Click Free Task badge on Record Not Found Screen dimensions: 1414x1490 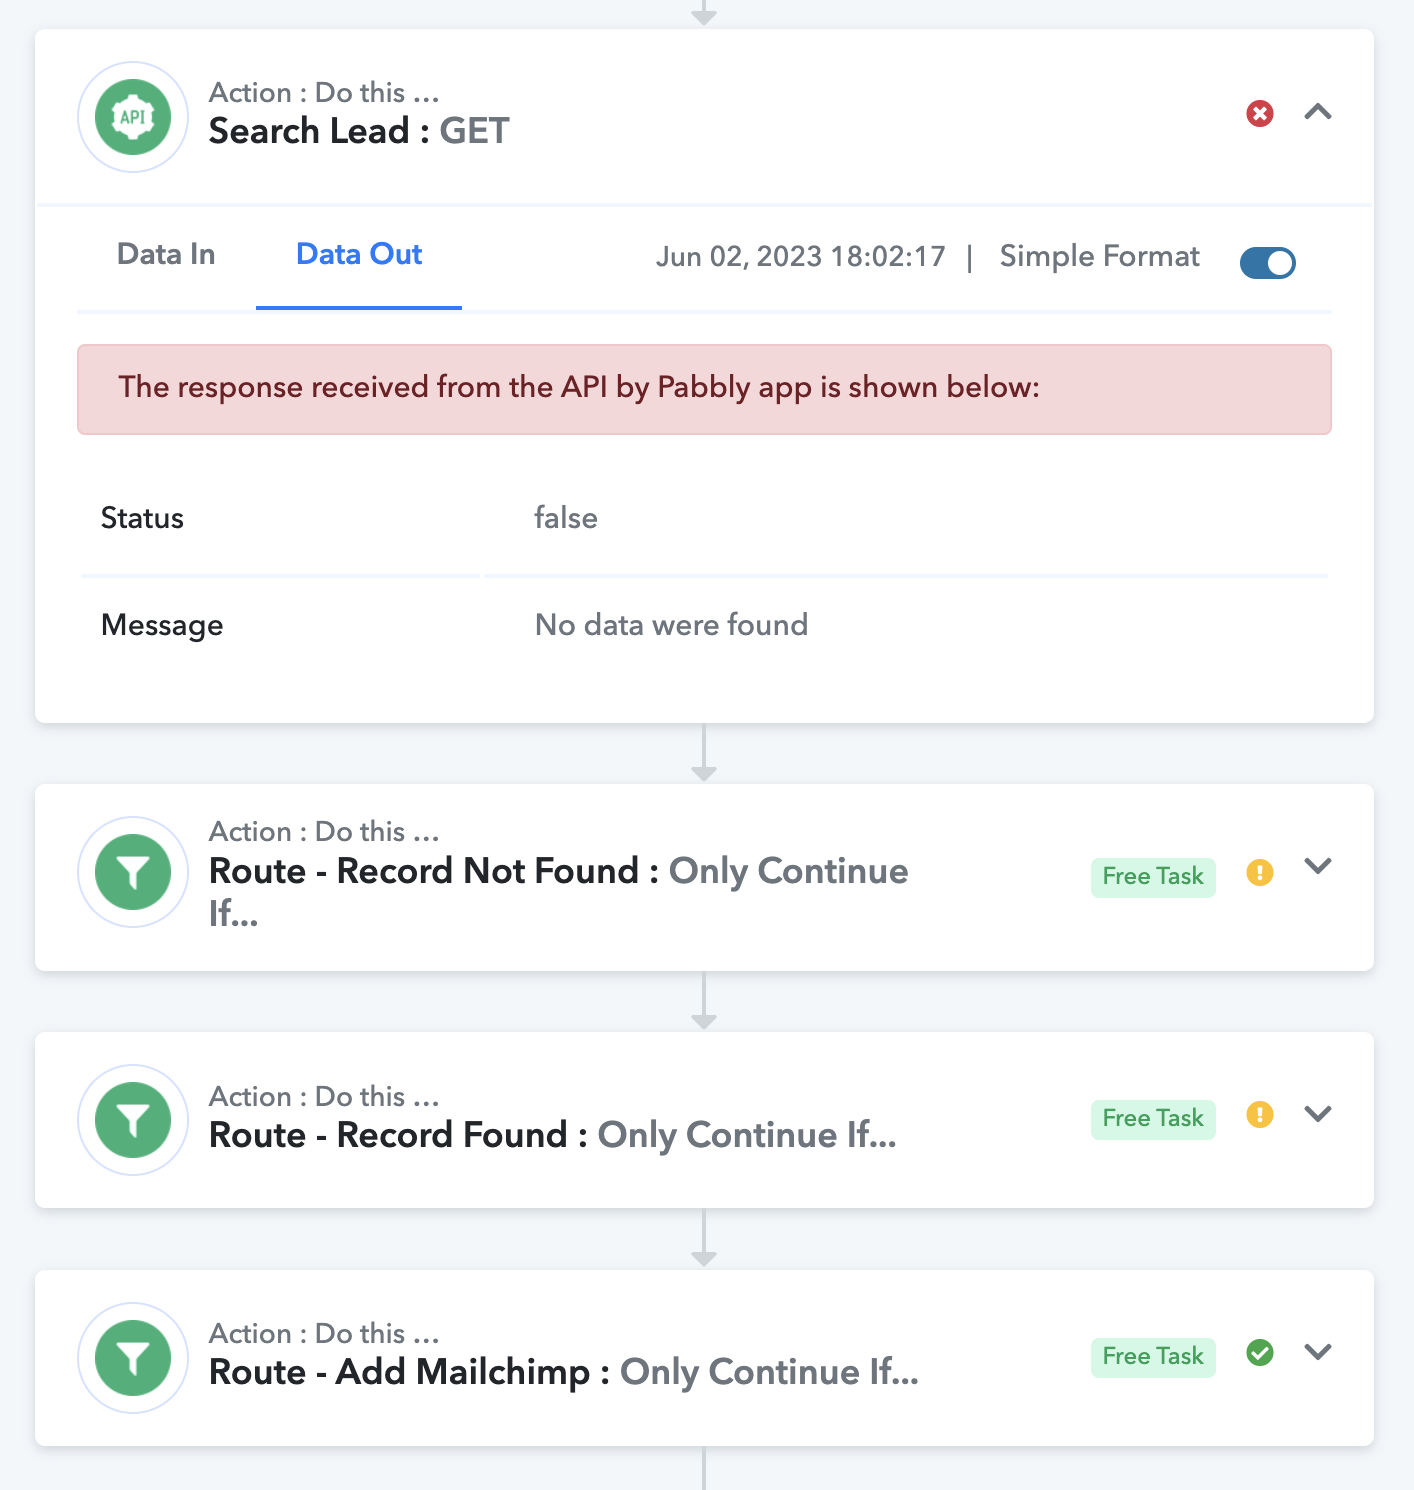coord(1153,877)
